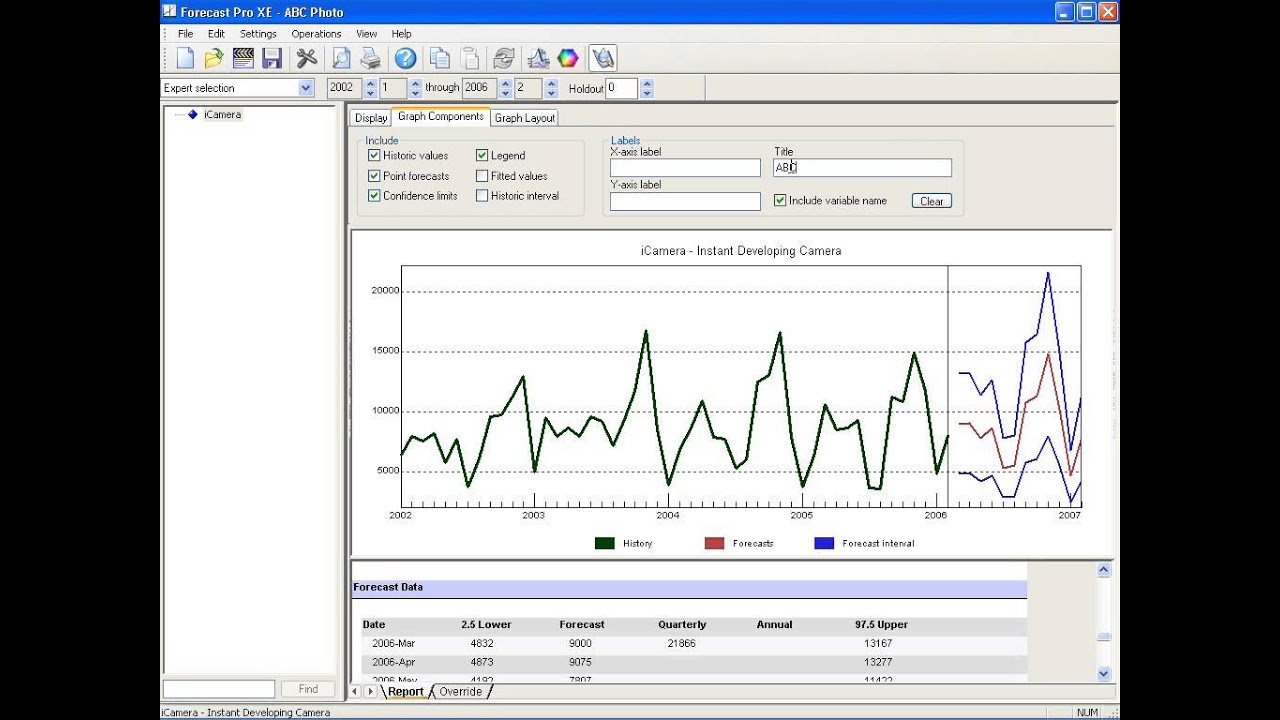Click the red Forecasts legend swatch
1280x720 pixels.
(714, 544)
